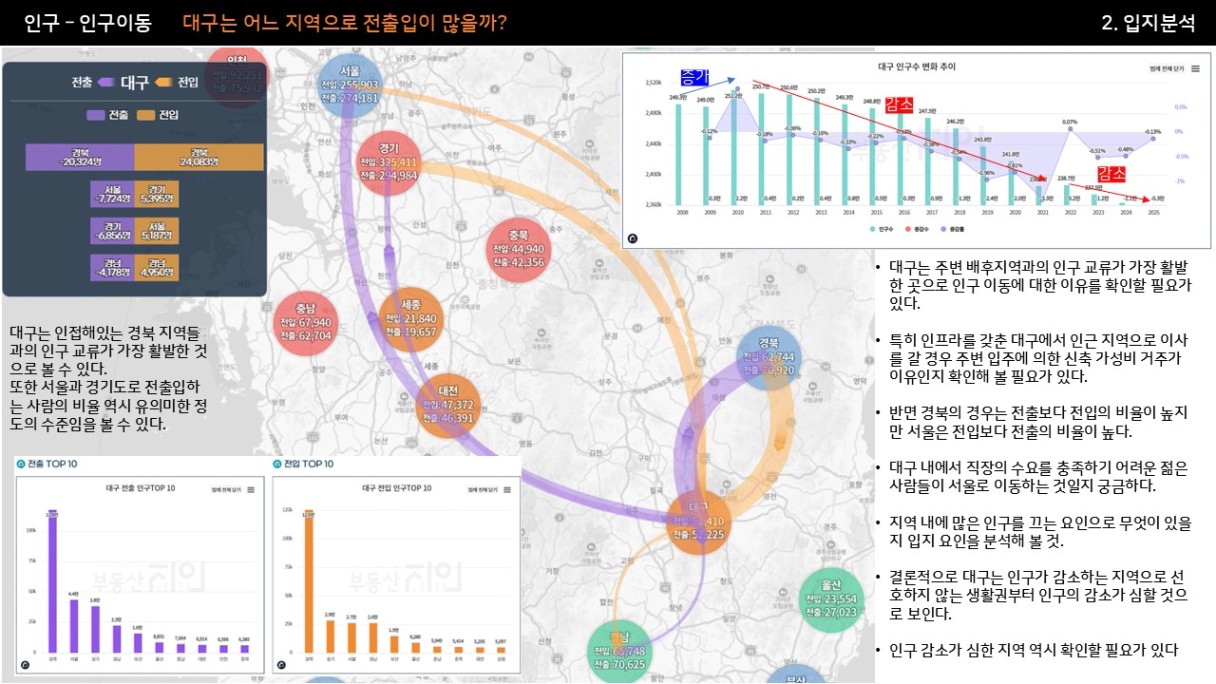Viewport: 1216px width, 684px height.
Task: Click the 2025 label on the trend chart axis
Action: 1153,213
